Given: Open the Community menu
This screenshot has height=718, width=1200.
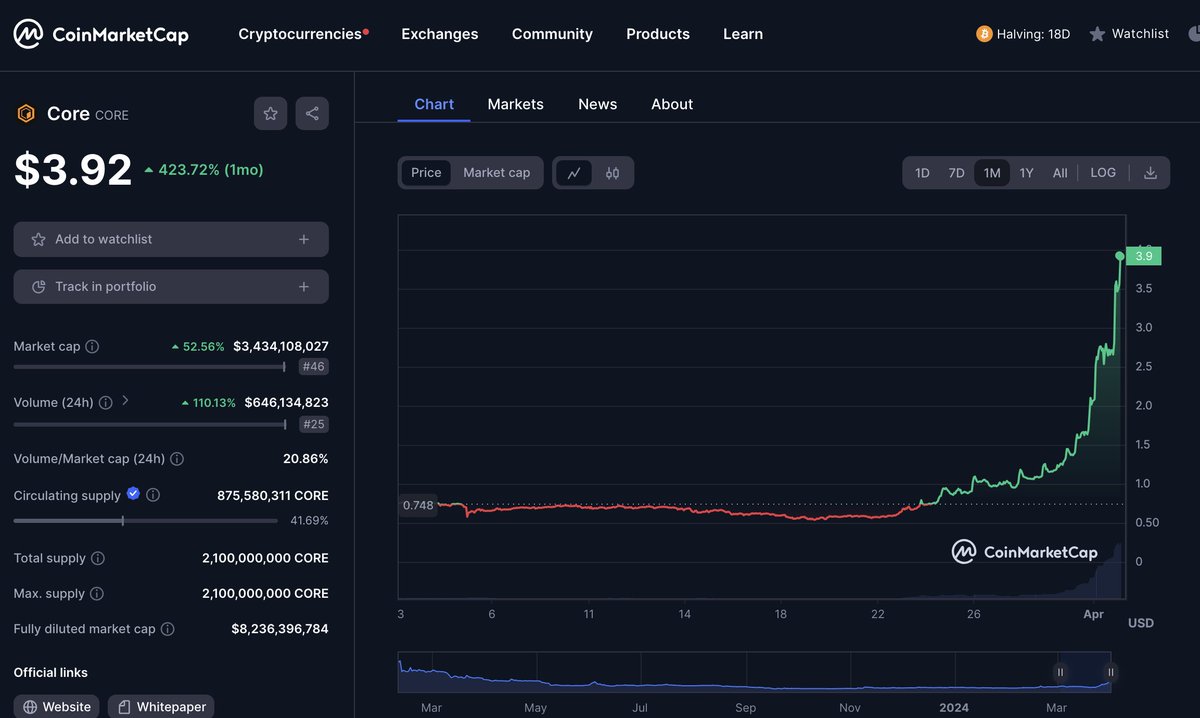Looking at the screenshot, I should click(552, 34).
